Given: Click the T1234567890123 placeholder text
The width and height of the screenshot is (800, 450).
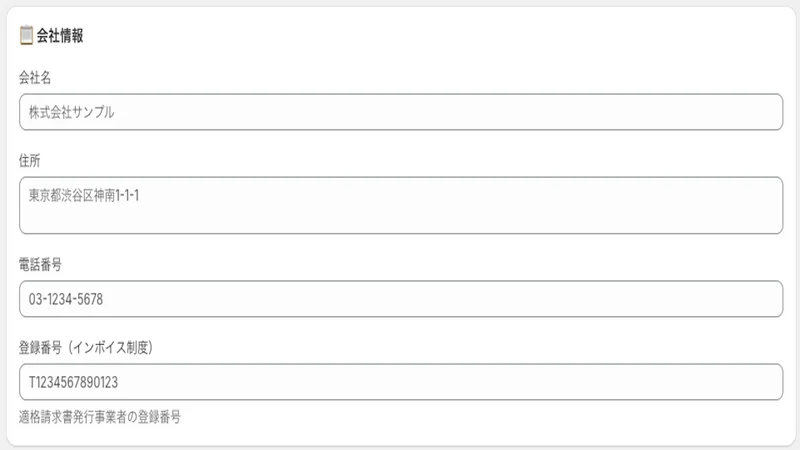Looking at the screenshot, I should click(73, 382).
